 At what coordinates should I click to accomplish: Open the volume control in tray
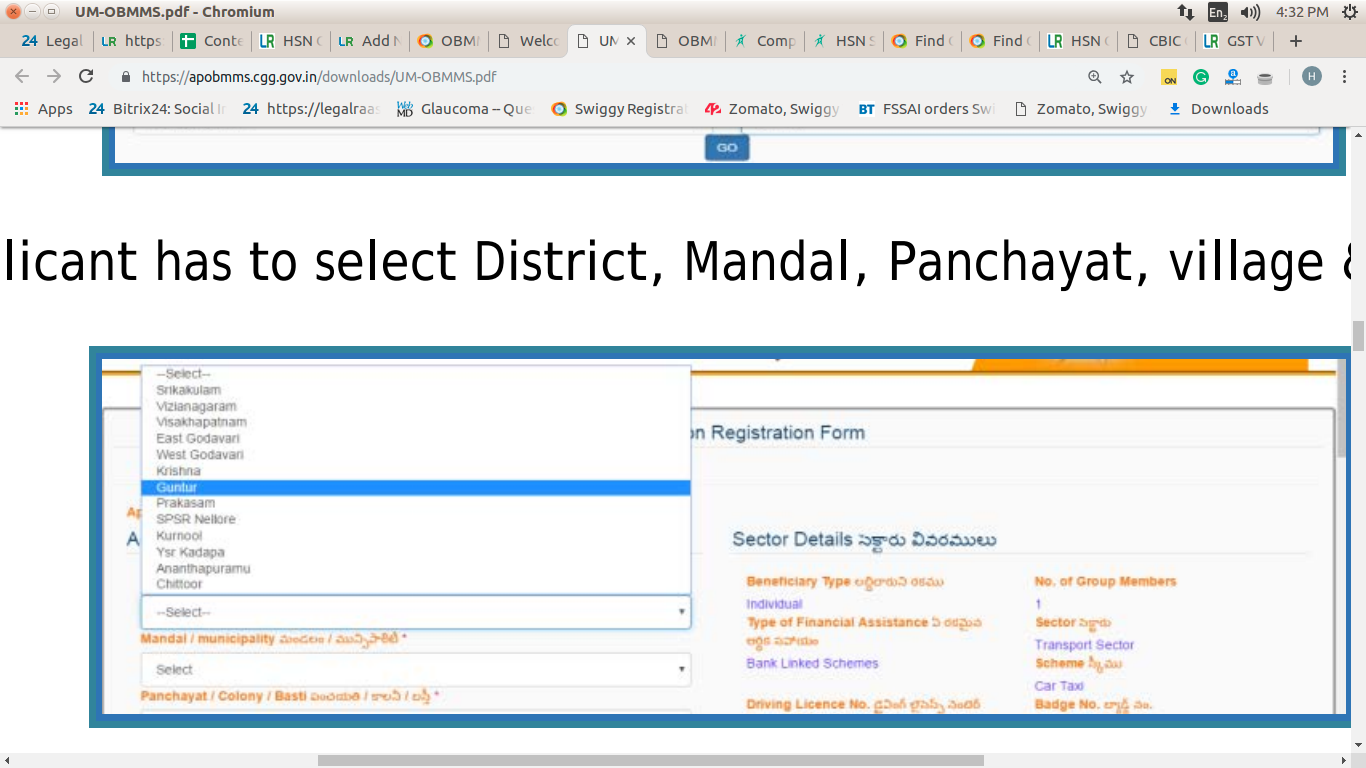(x=1250, y=12)
